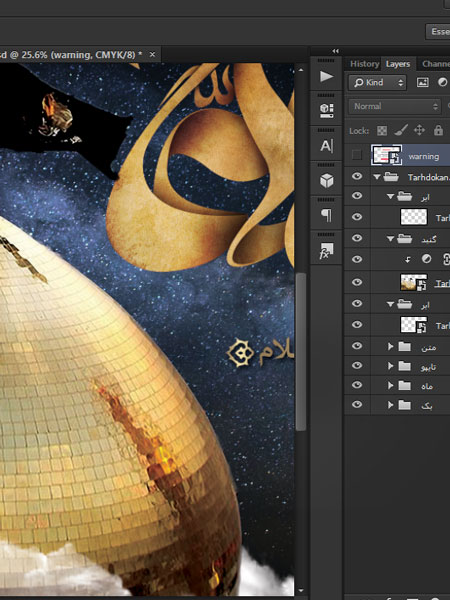This screenshot has width=450, height=600.
Task: Hide the Tarhdokan group
Action: [357, 176]
